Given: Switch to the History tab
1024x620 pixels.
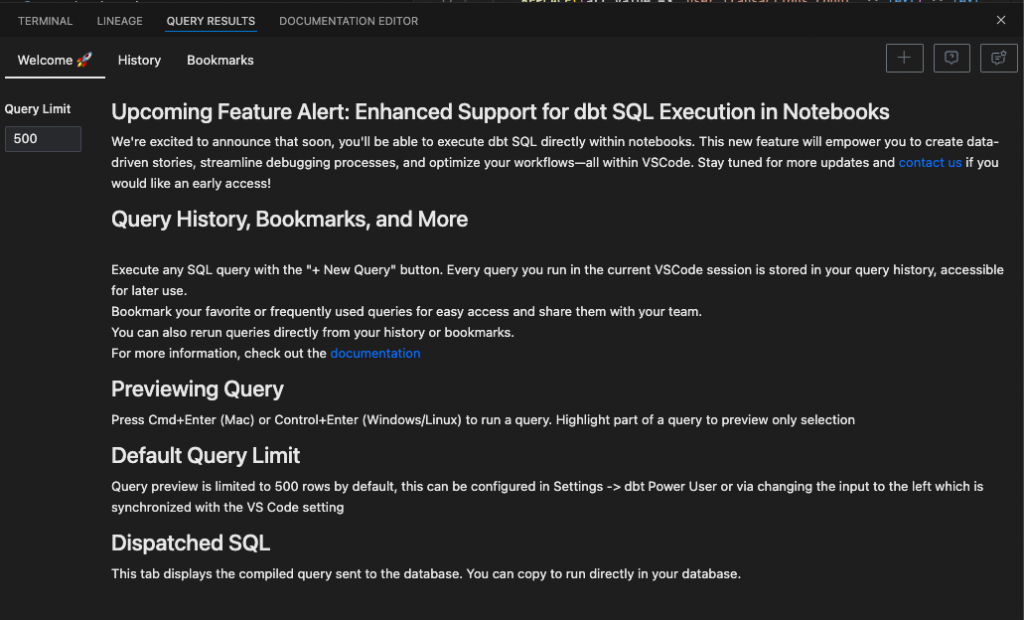Looking at the screenshot, I should (x=139, y=60).
